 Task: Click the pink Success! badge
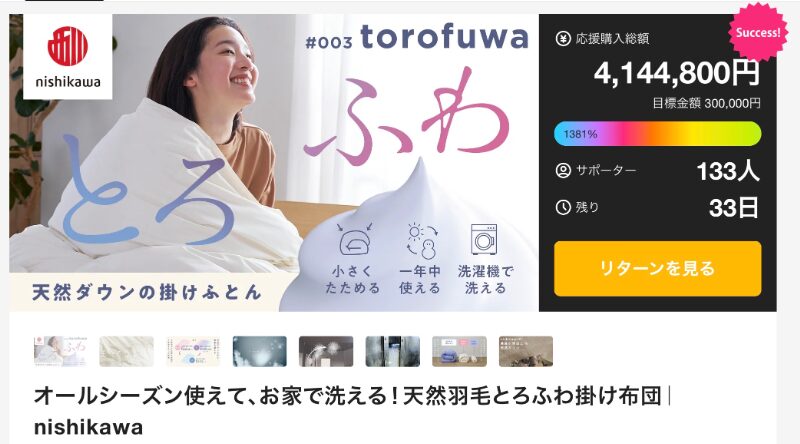pos(758,33)
